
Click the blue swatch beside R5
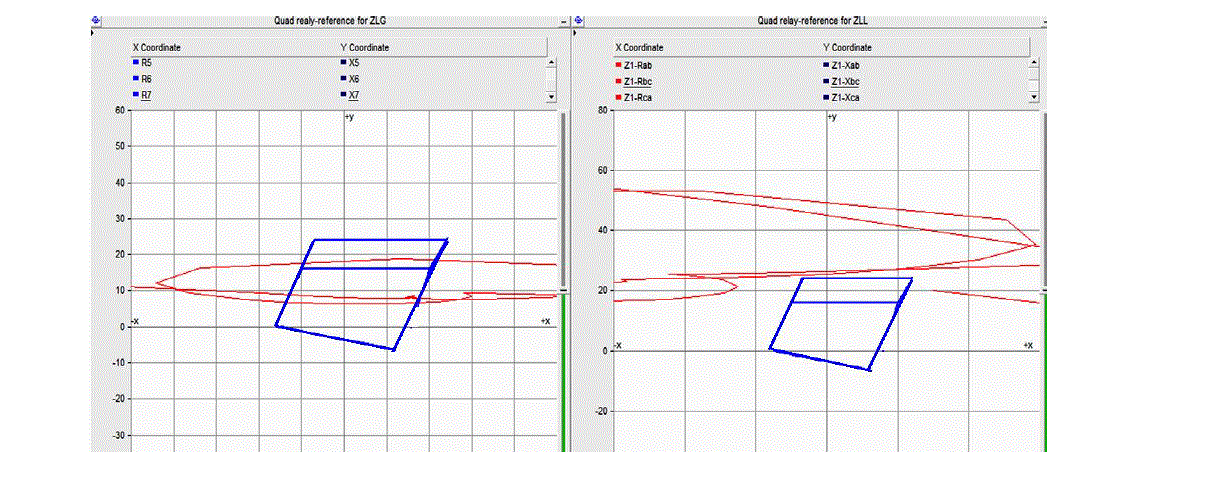[x=135, y=62]
